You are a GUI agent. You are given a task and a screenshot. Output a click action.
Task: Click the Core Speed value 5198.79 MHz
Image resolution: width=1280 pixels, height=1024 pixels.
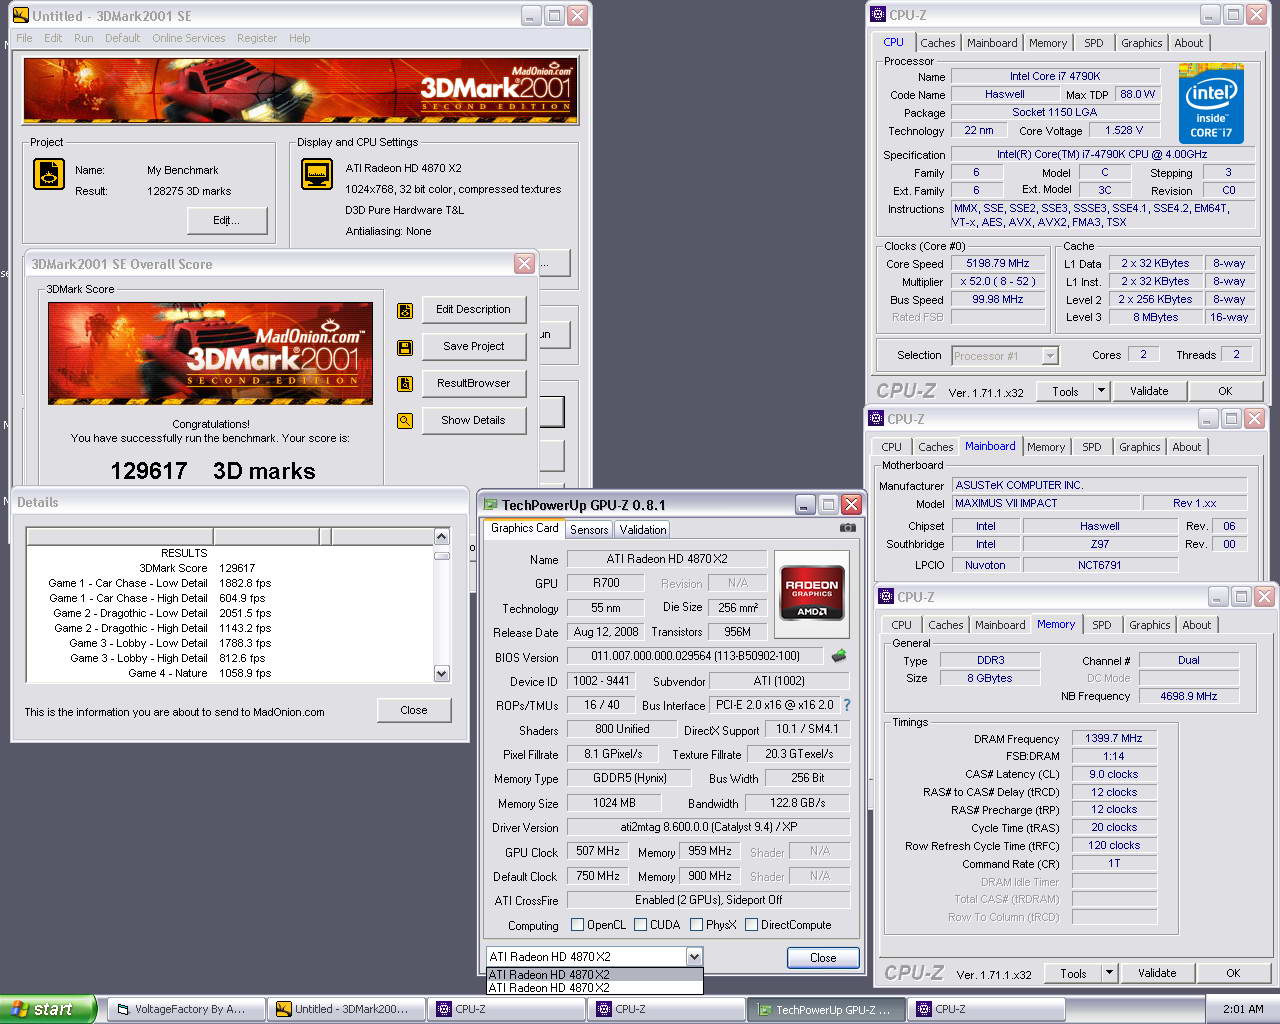point(997,263)
